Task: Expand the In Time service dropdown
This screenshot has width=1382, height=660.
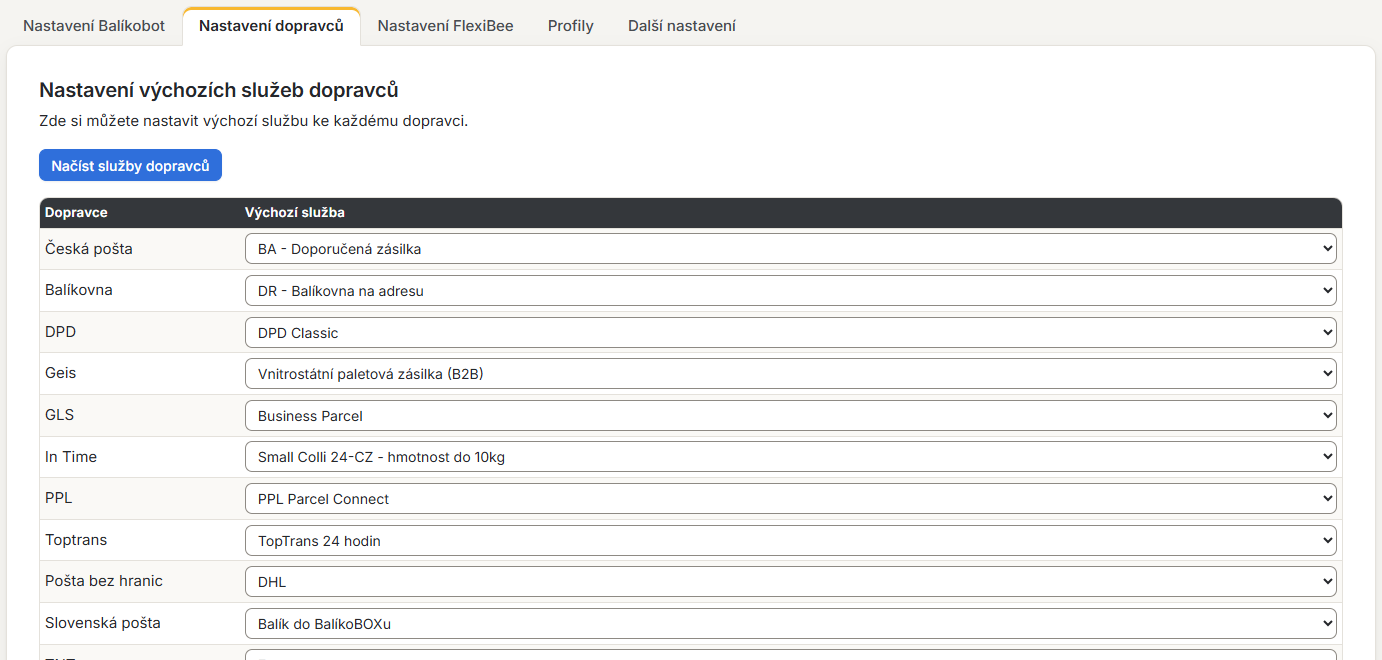Action: pos(790,457)
